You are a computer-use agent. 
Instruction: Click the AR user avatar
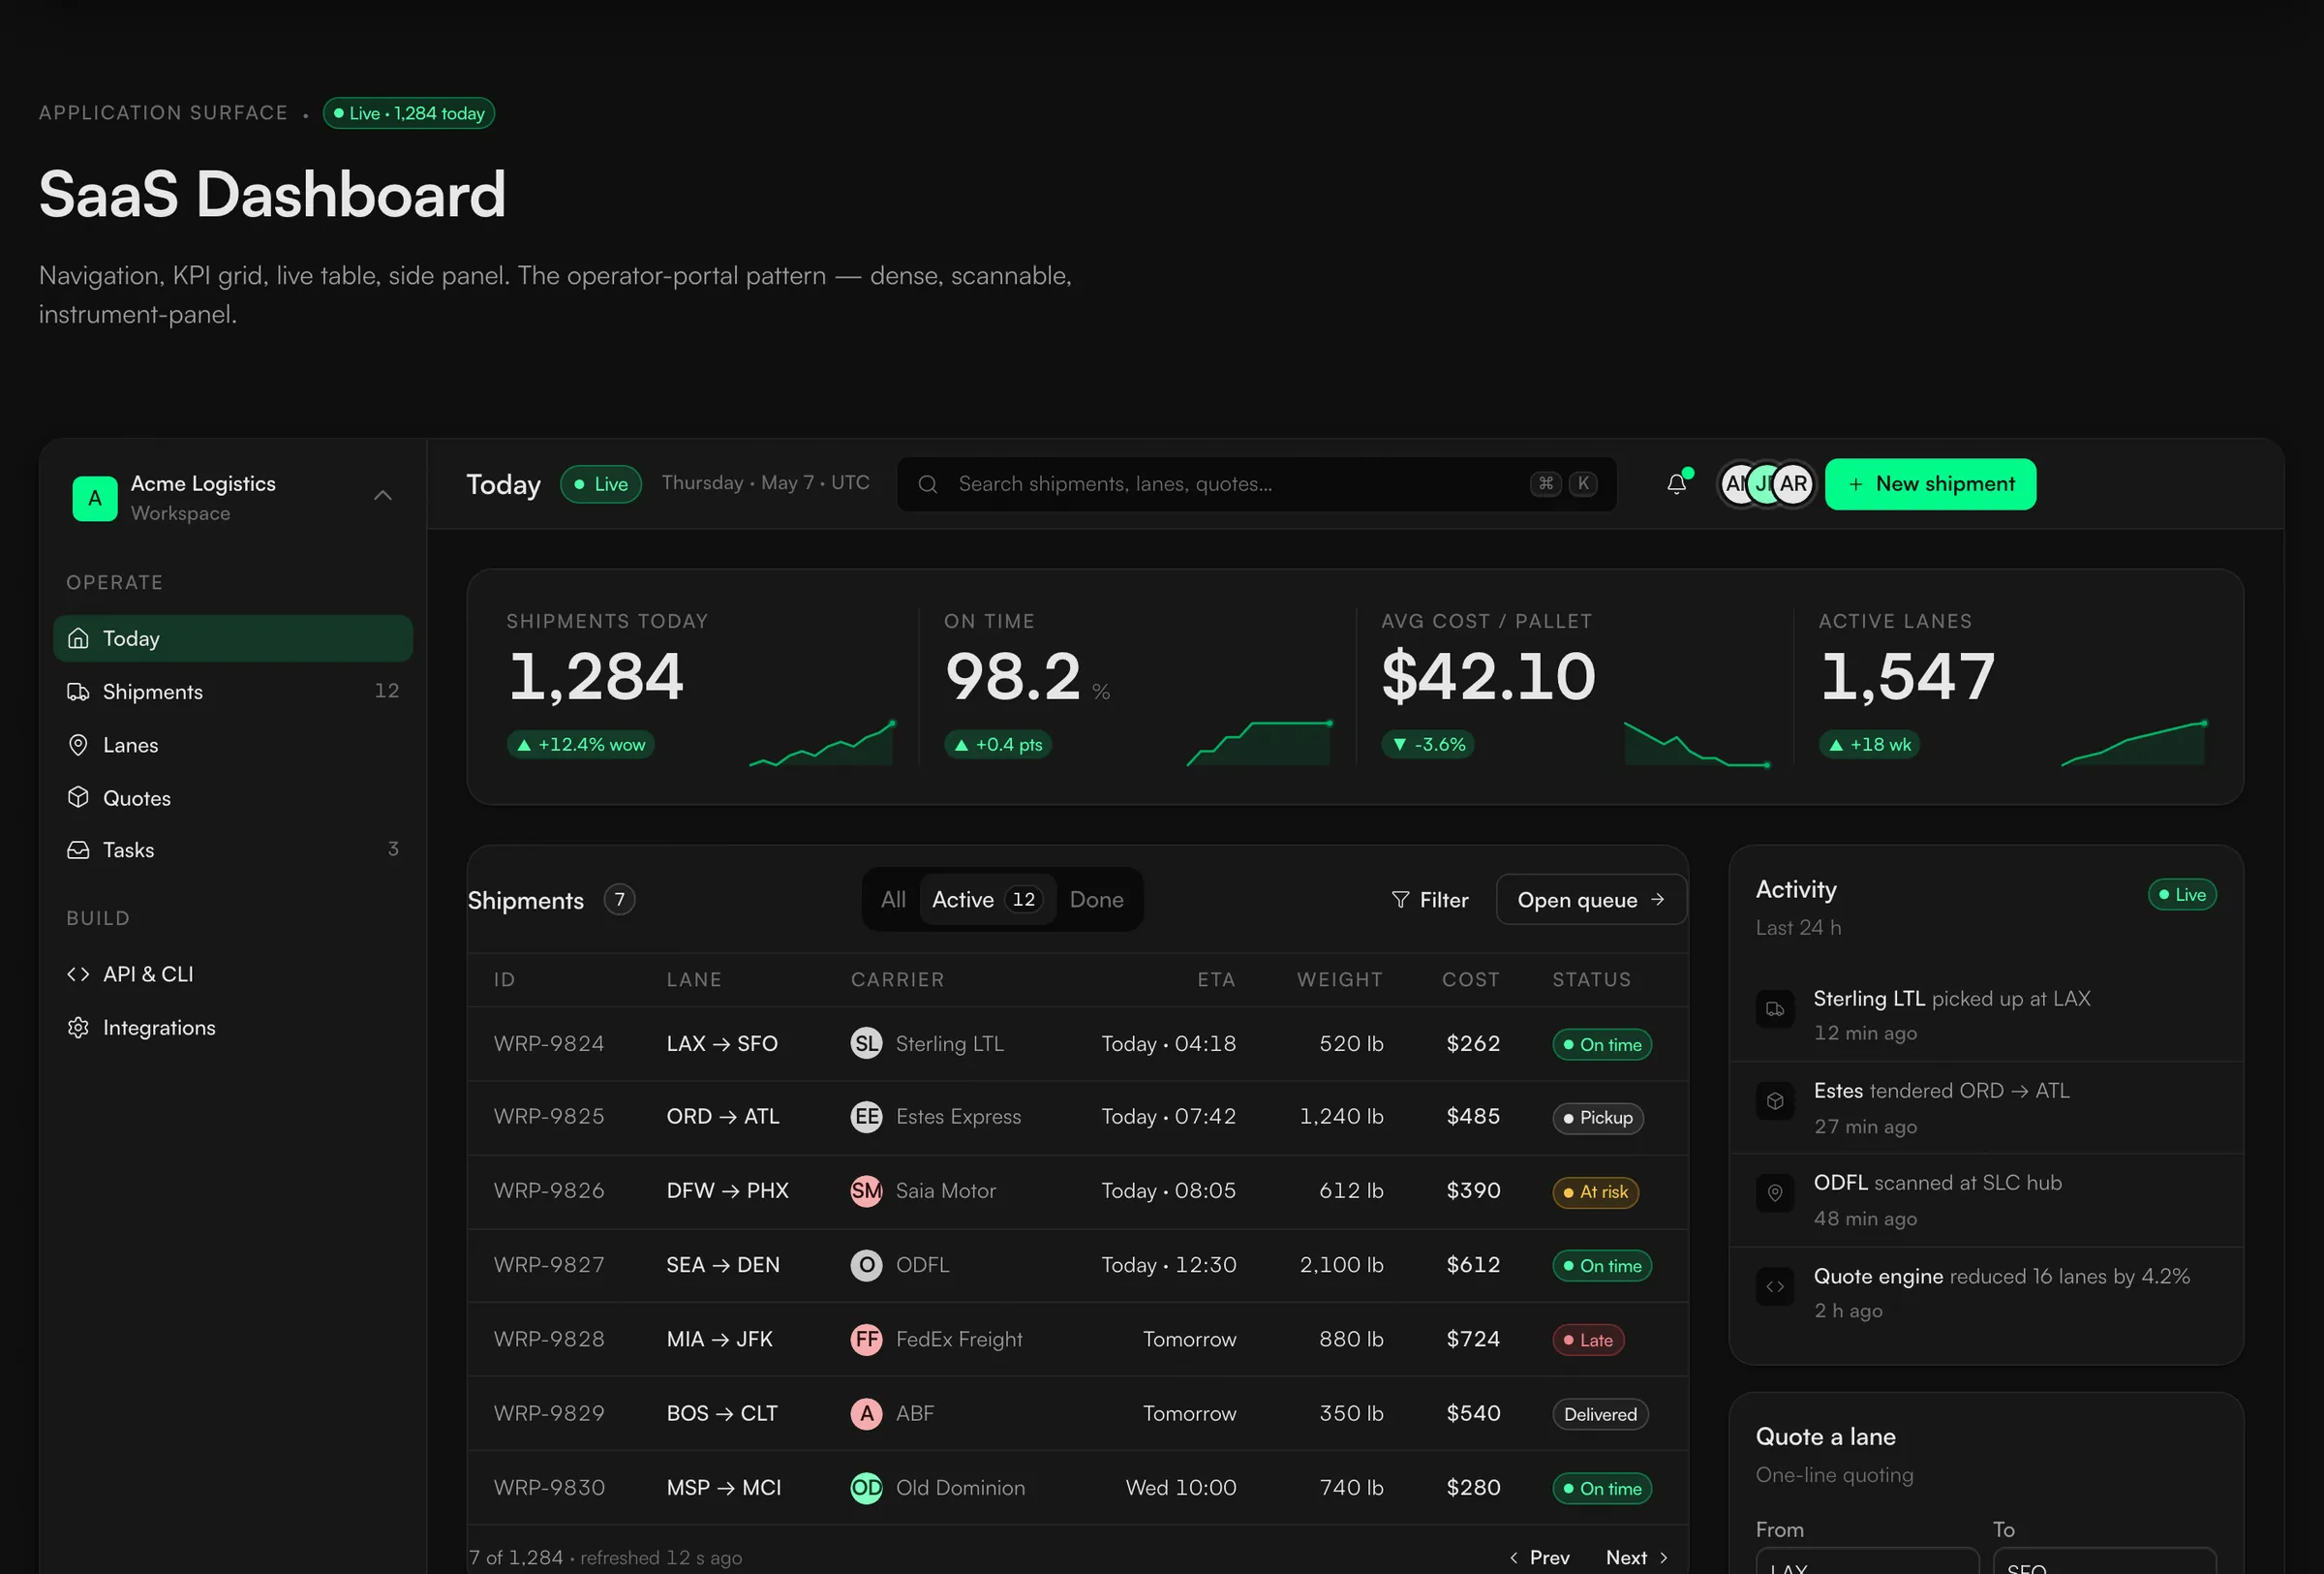[1793, 484]
